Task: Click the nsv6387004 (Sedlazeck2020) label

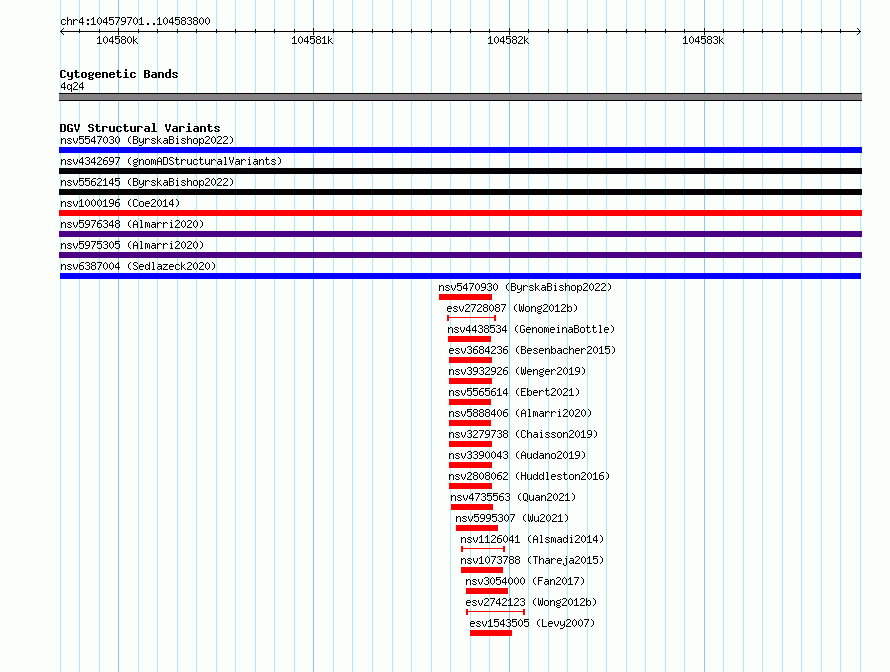Action: click(138, 266)
